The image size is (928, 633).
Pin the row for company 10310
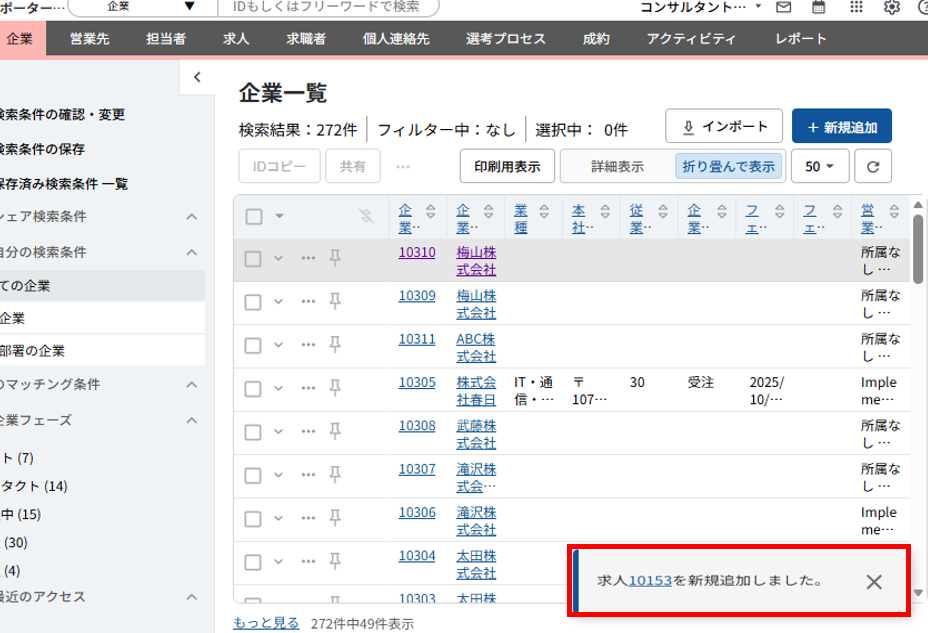335,258
